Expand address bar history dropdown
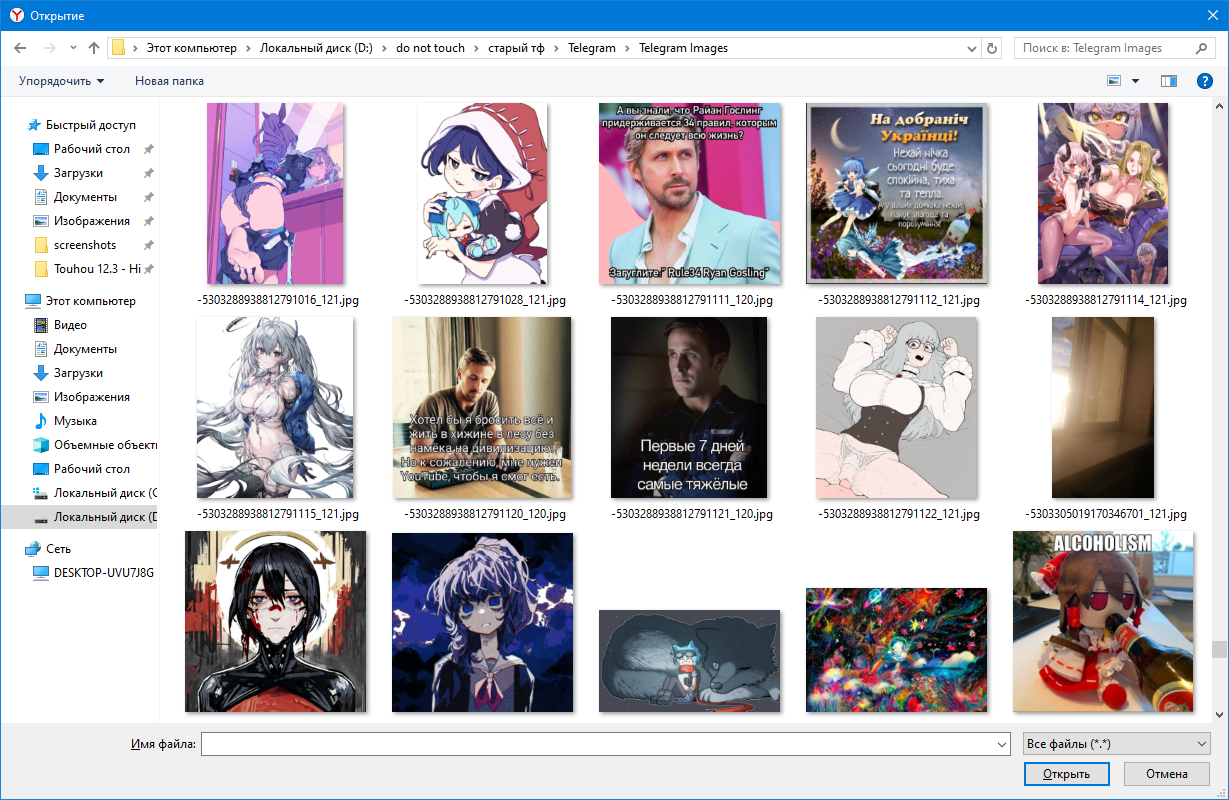 click(972, 48)
